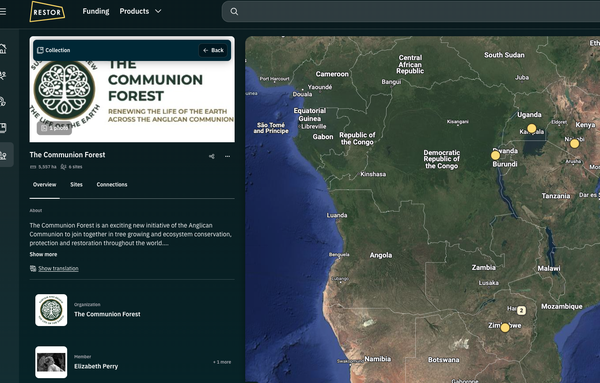Select the map sites icon in sidebar

tap(3, 155)
